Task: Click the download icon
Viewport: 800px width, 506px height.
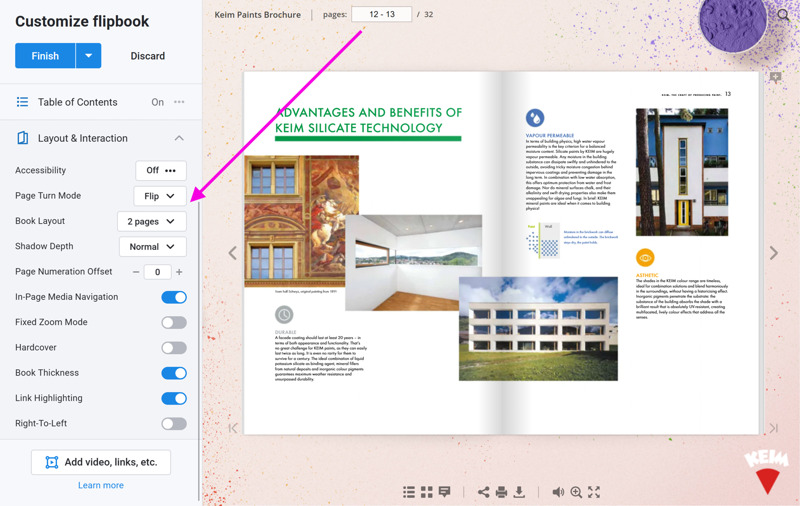Action: tap(519, 492)
